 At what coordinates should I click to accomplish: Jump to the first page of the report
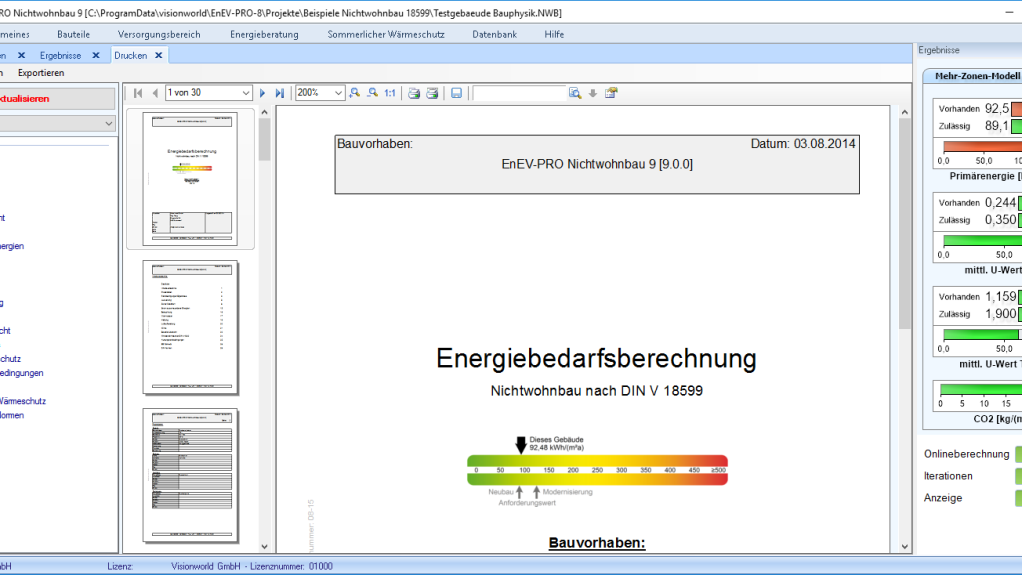point(138,93)
